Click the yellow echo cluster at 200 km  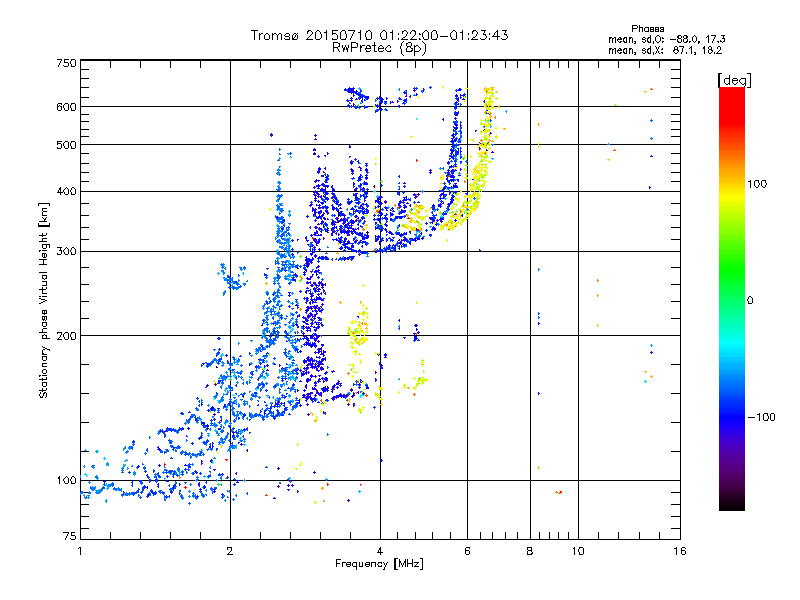click(x=359, y=329)
